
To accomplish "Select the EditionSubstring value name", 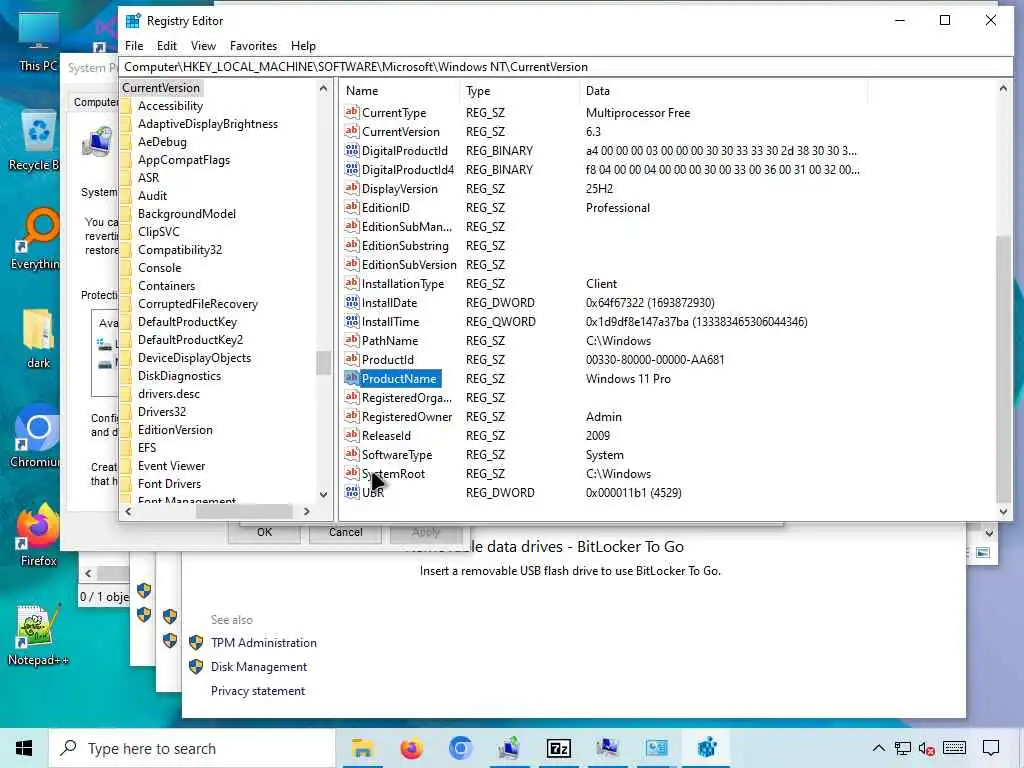I will [x=405, y=246].
